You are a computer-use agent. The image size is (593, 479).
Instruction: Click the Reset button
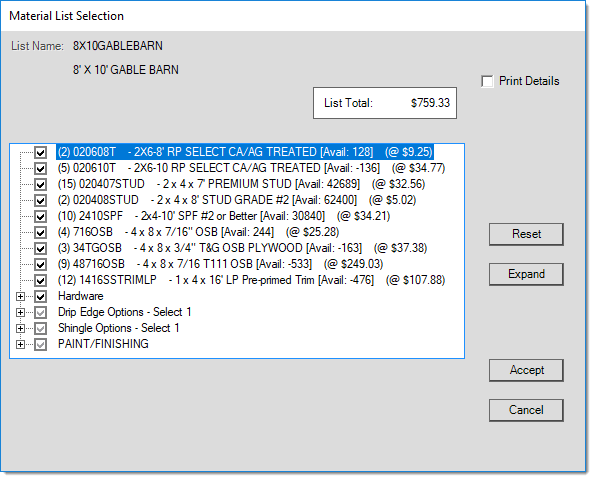(x=526, y=234)
